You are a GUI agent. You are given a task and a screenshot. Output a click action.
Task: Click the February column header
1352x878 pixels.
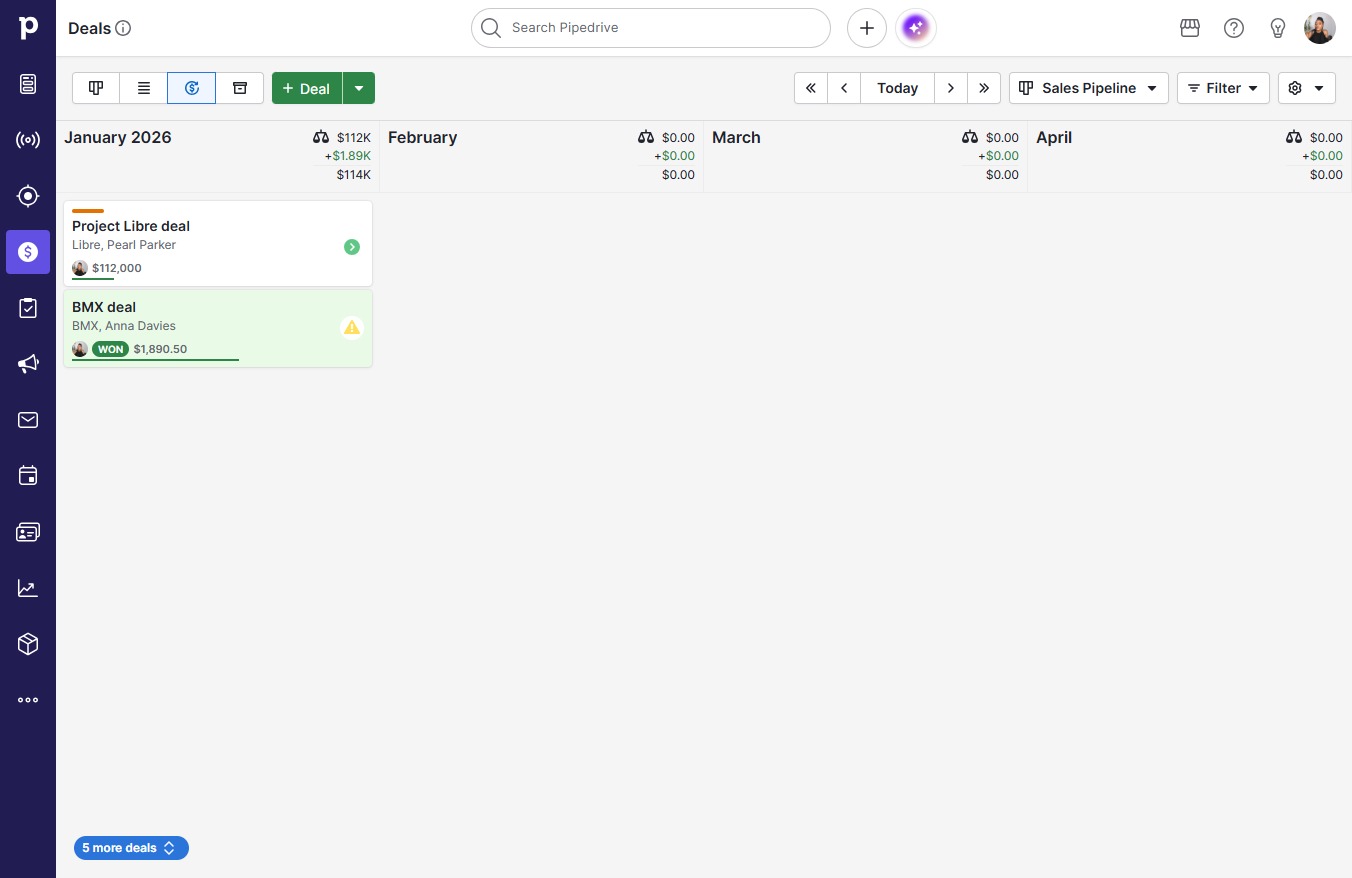point(423,138)
